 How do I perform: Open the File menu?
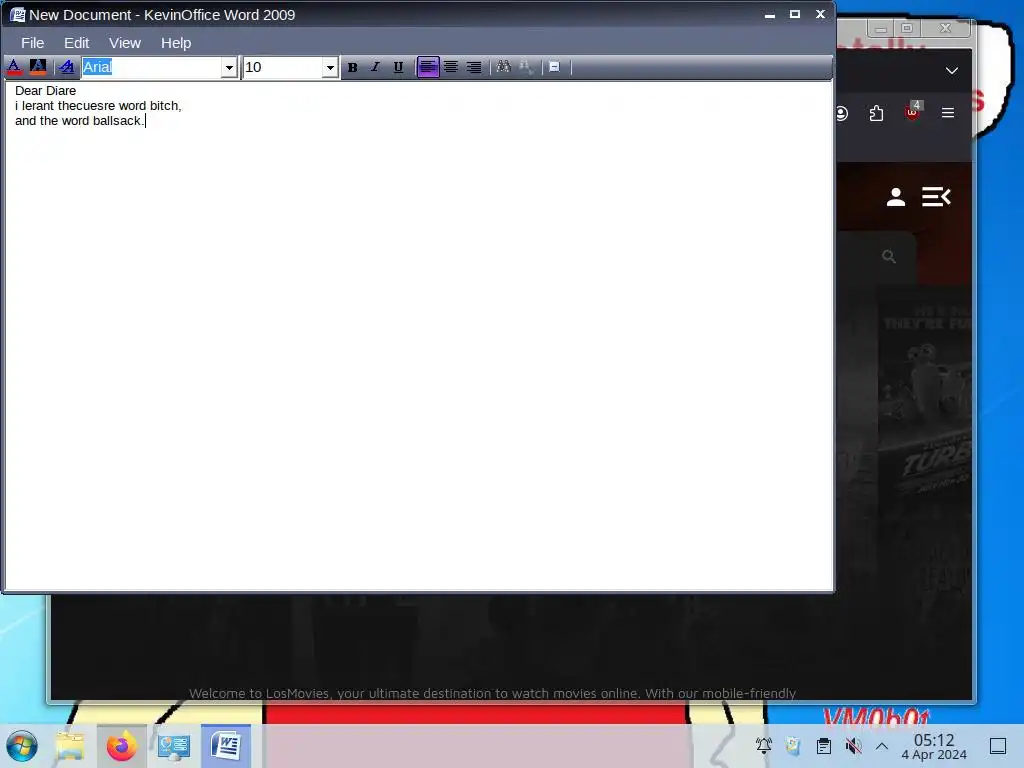tap(33, 43)
